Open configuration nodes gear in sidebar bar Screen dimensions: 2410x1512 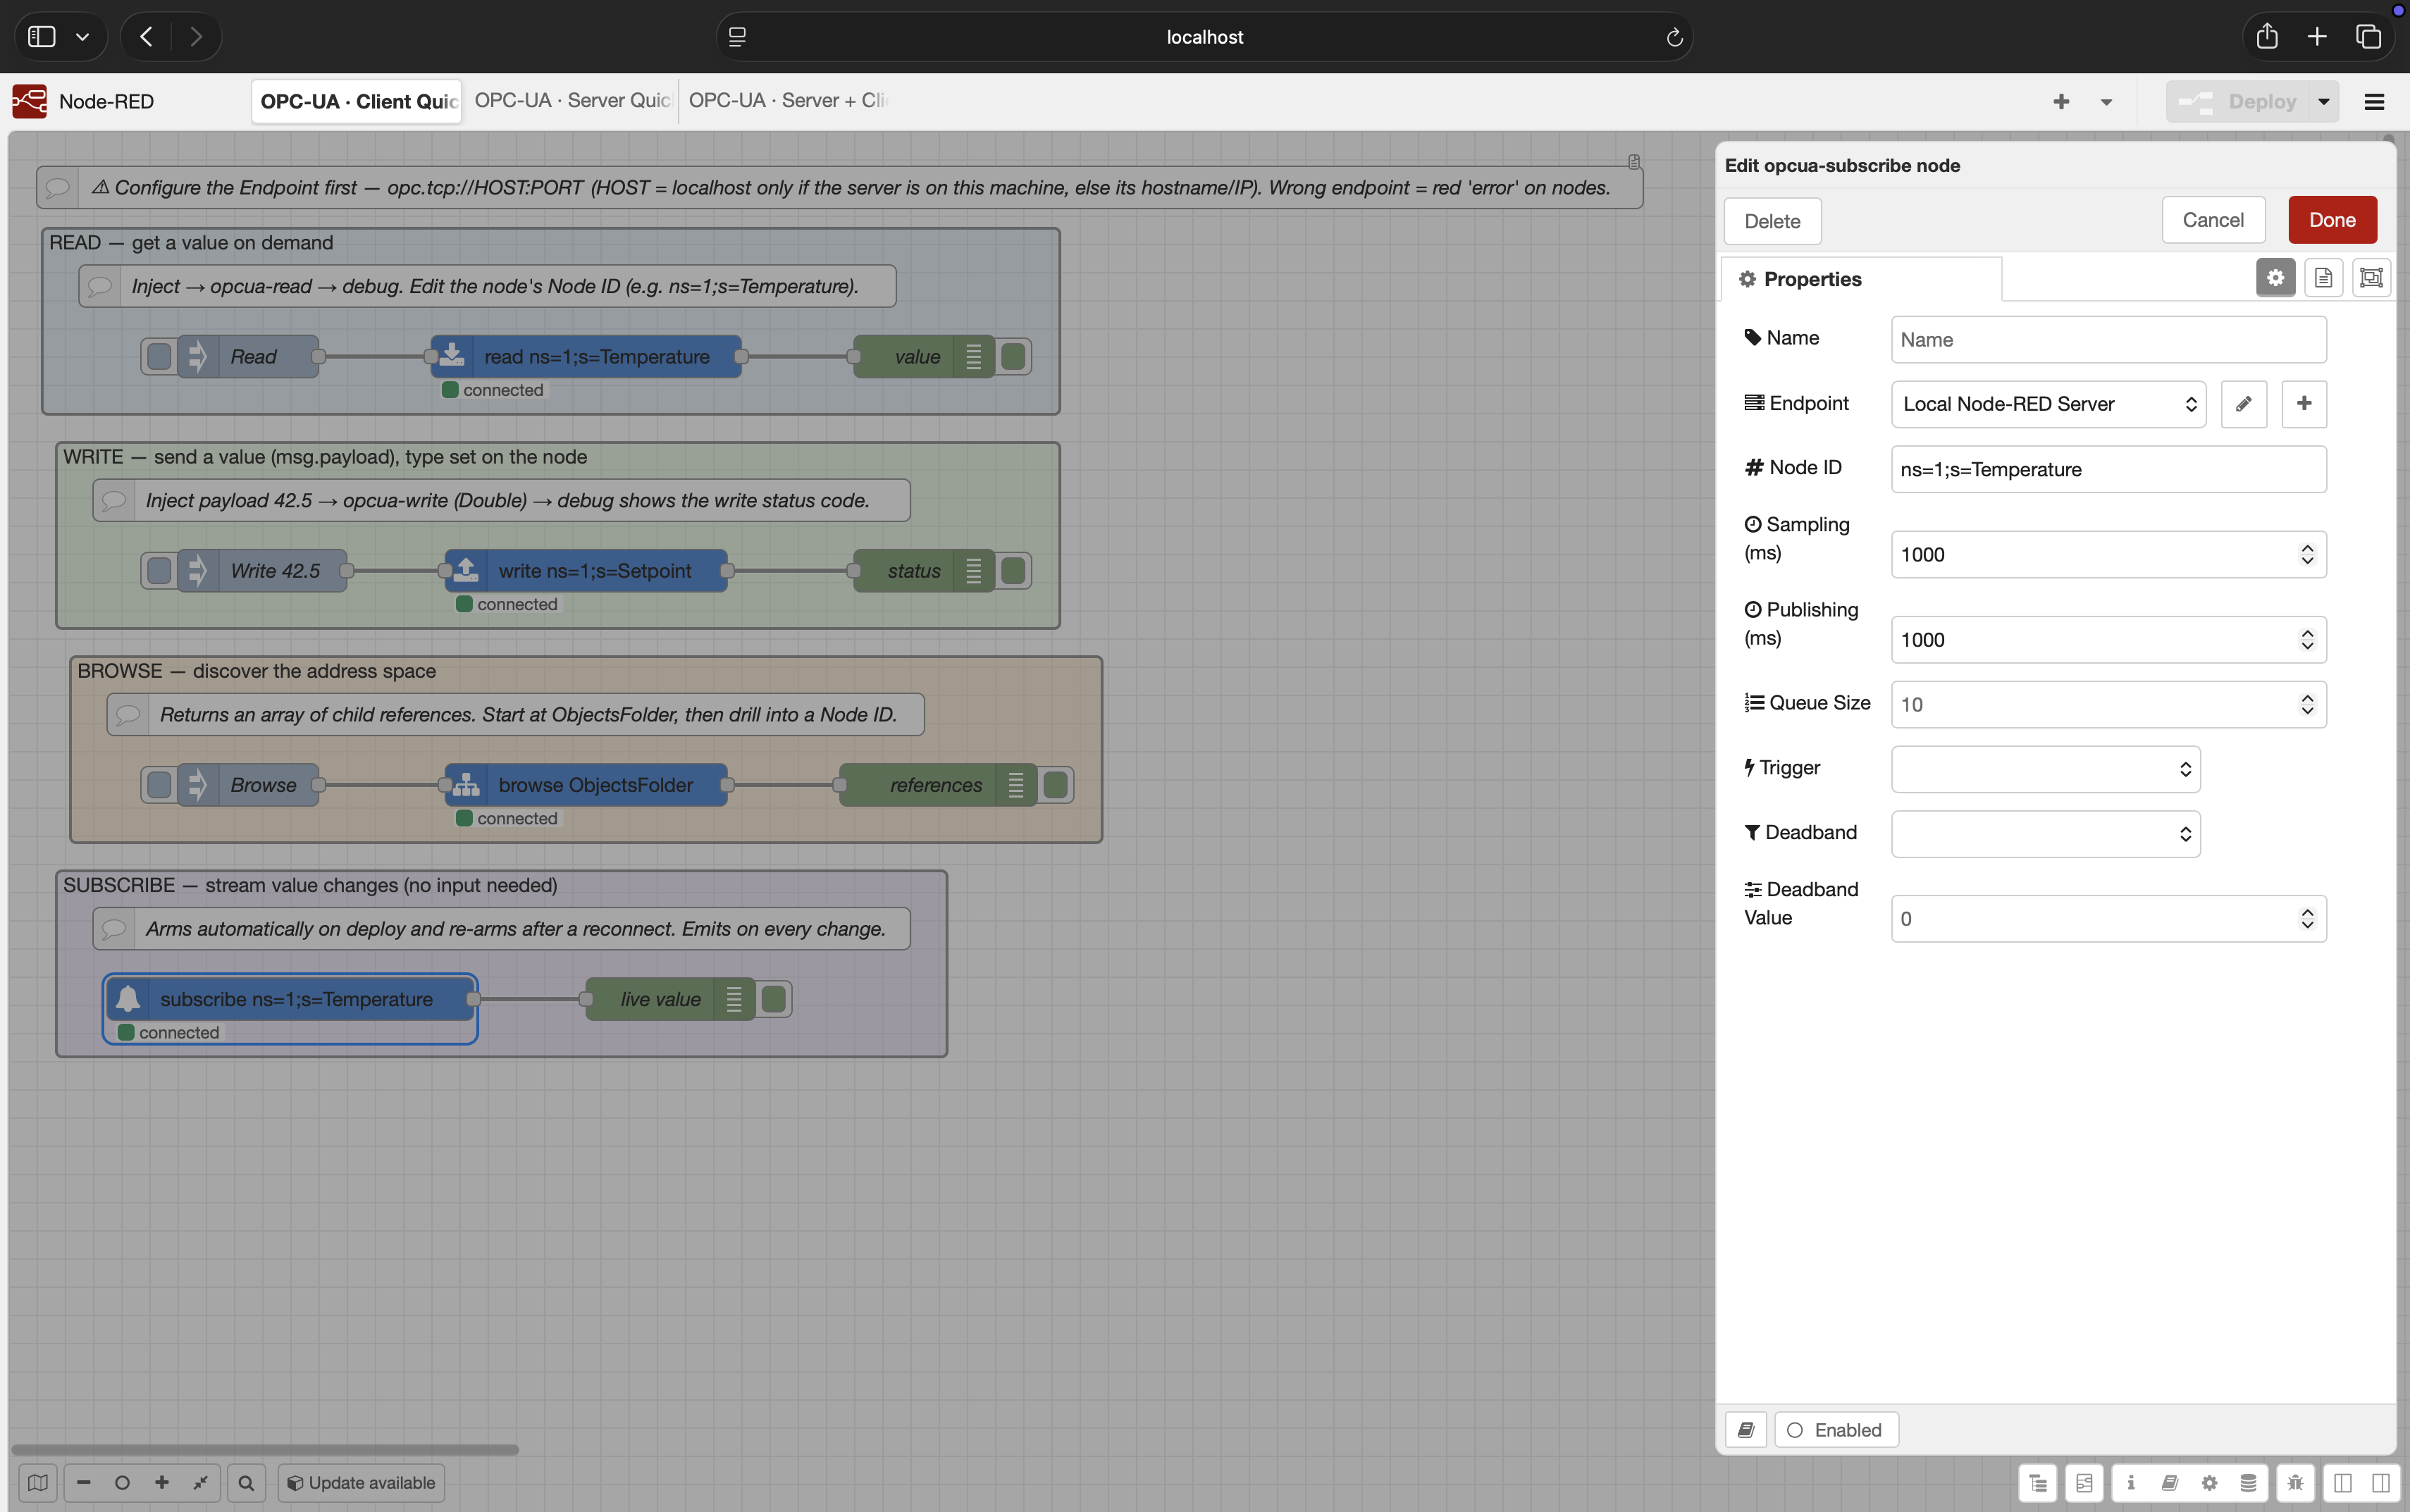click(2209, 1483)
